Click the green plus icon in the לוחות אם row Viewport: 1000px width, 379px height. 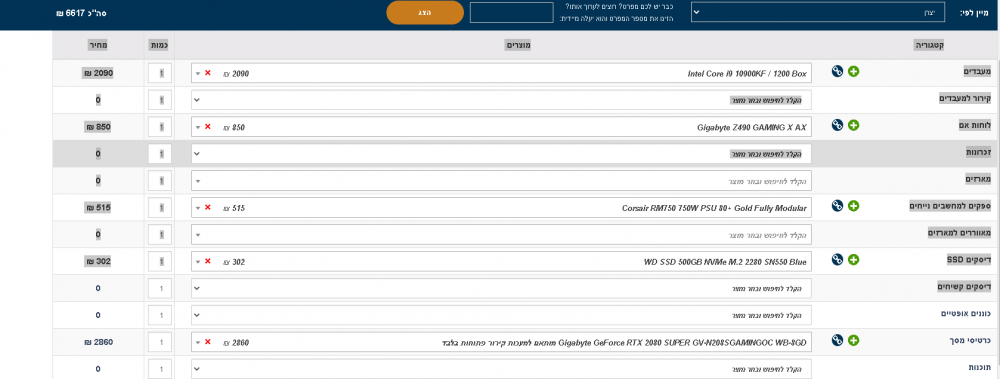(853, 125)
